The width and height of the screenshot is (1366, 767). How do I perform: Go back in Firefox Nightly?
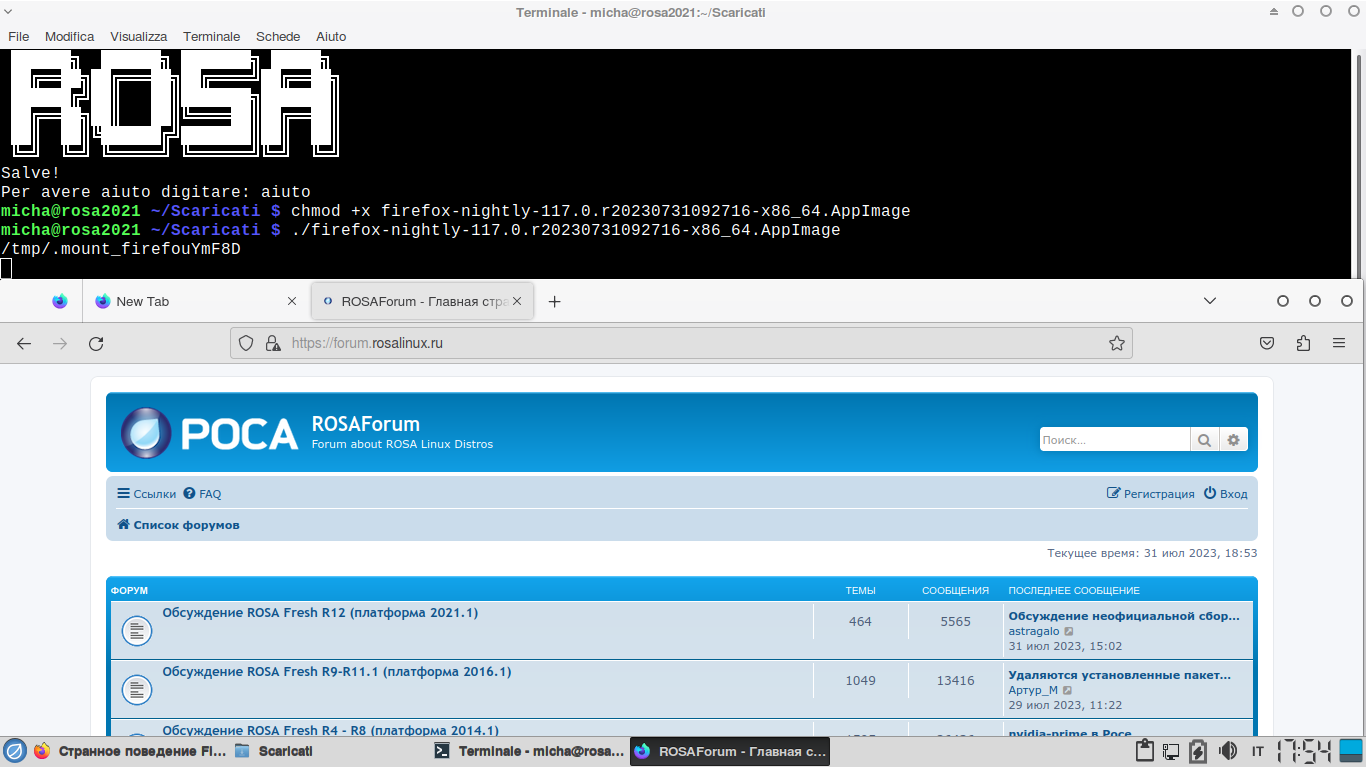[24, 343]
